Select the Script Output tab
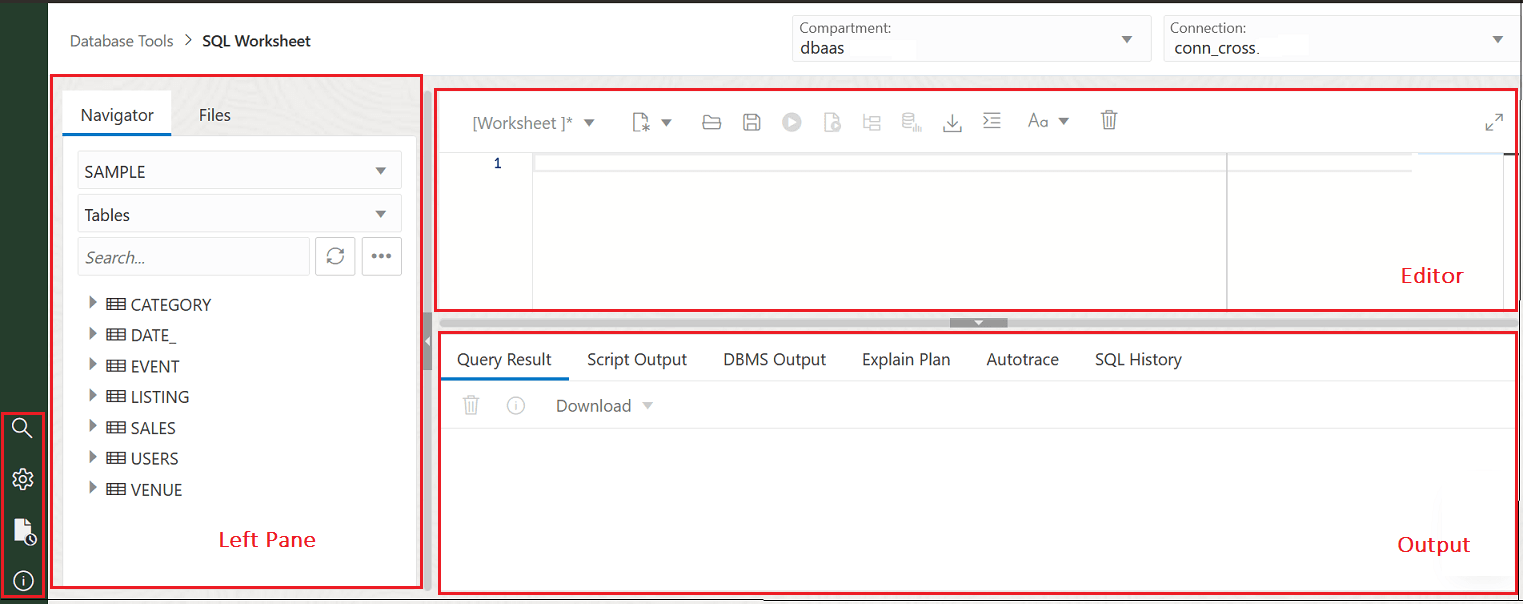The width and height of the screenshot is (1523, 604). click(637, 359)
